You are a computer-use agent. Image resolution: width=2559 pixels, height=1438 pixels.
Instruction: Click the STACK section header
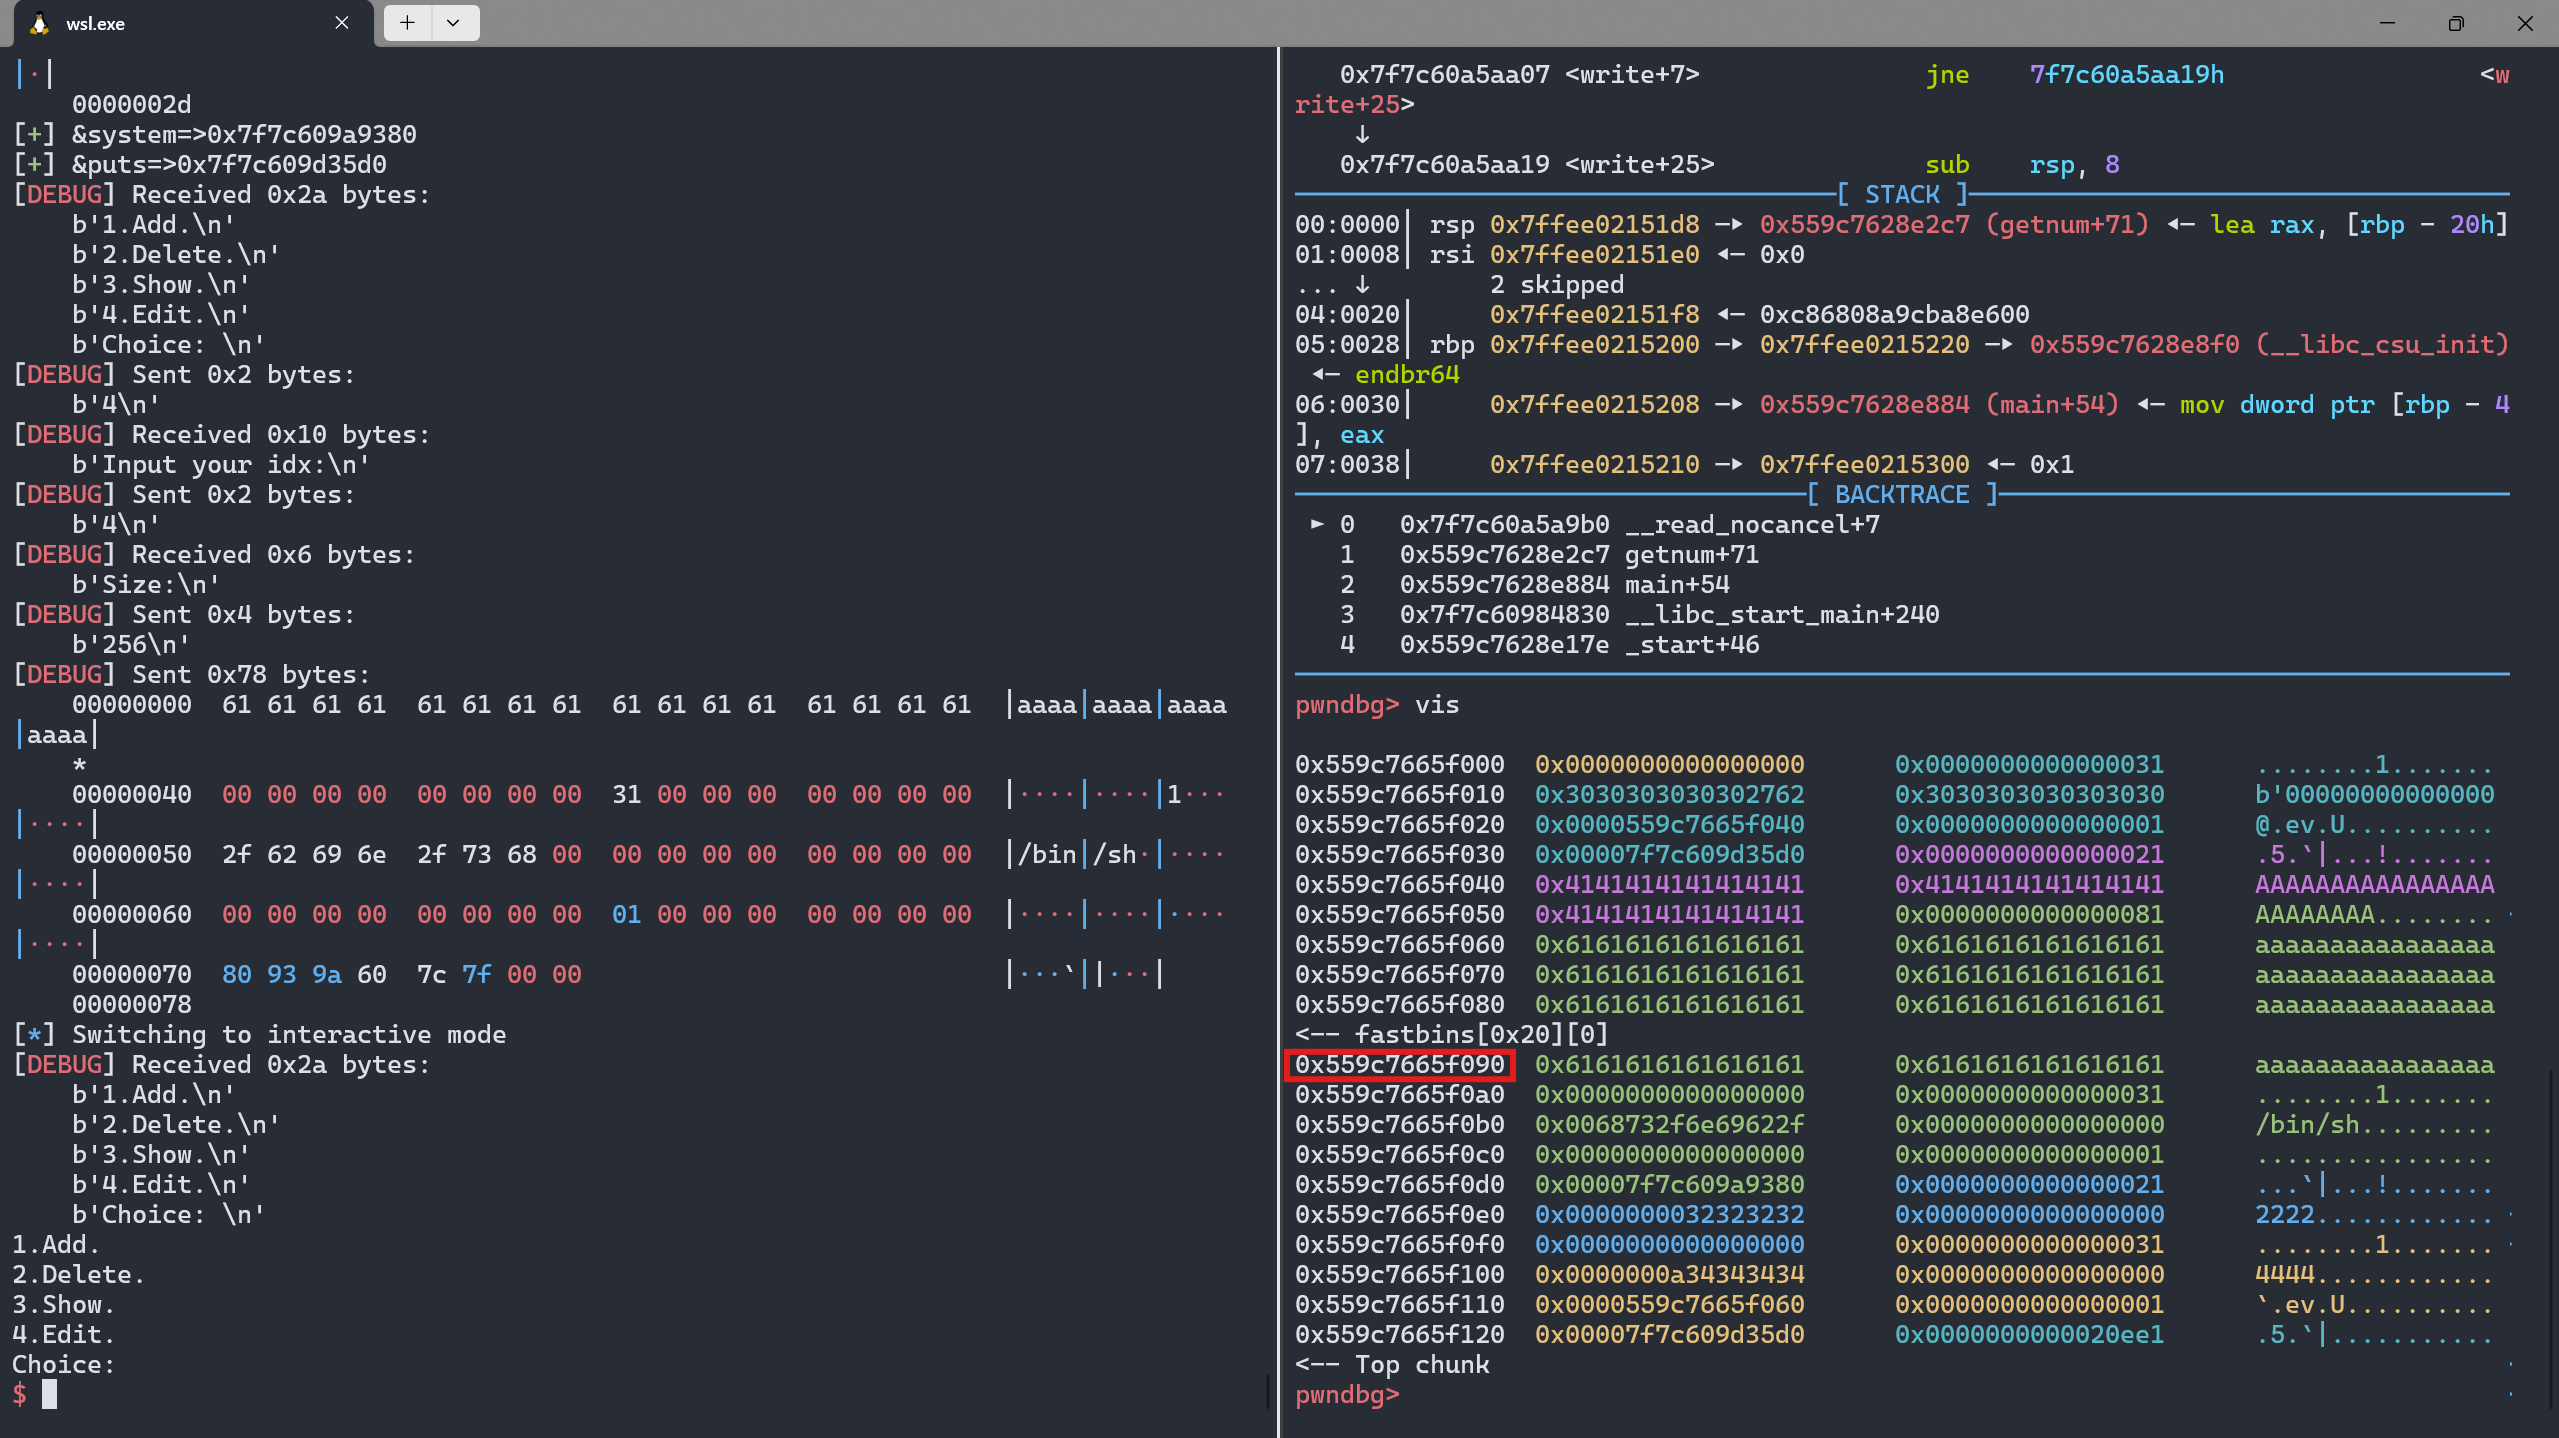(1902, 194)
